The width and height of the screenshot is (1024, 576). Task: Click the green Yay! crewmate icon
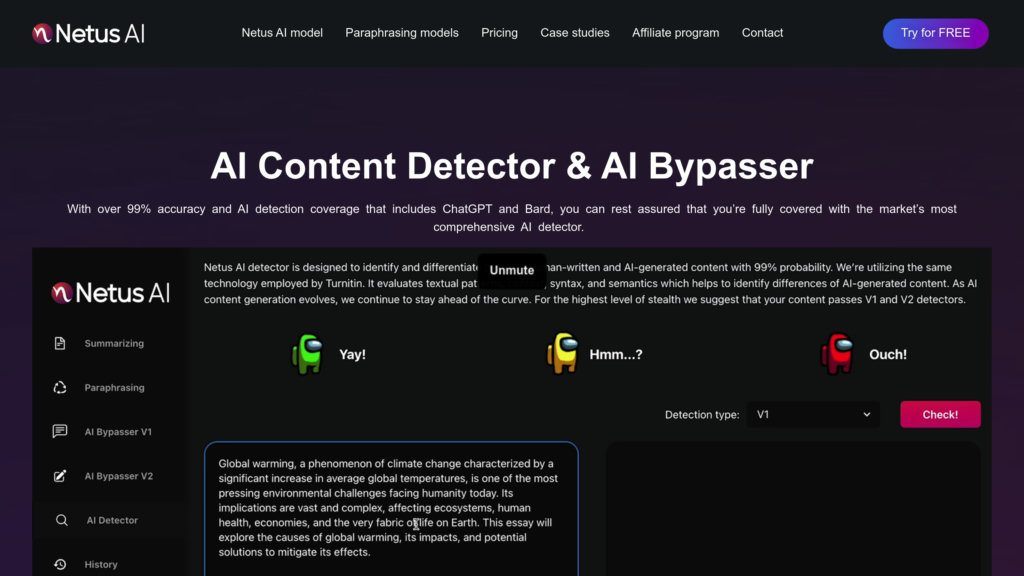[308, 354]
